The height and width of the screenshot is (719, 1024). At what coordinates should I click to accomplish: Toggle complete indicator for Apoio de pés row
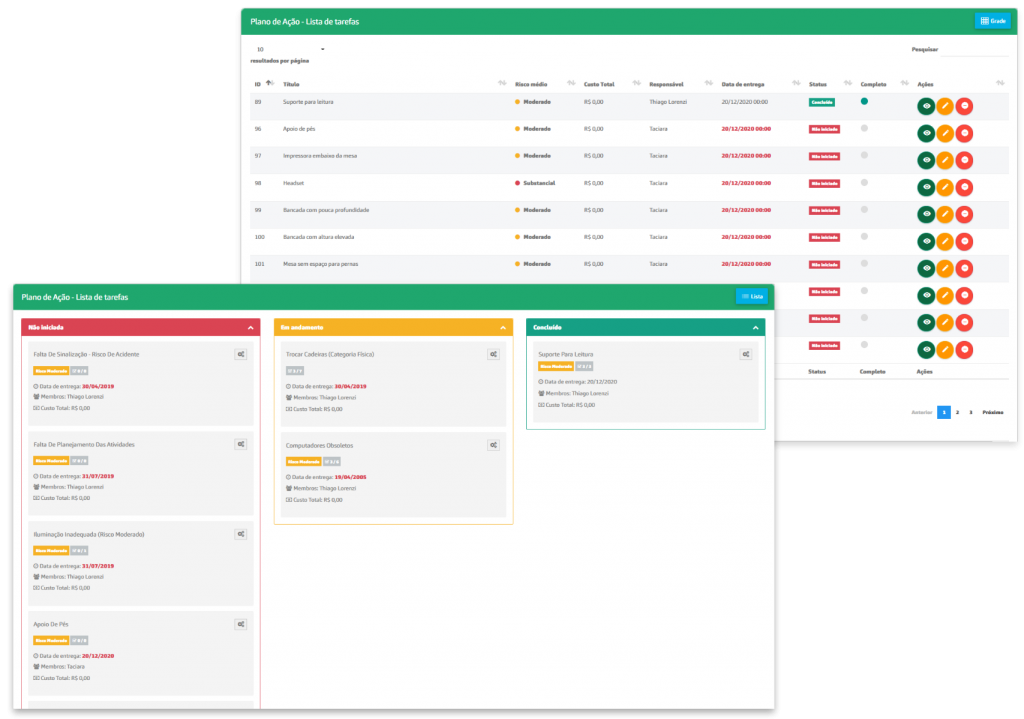click(864, 128)
